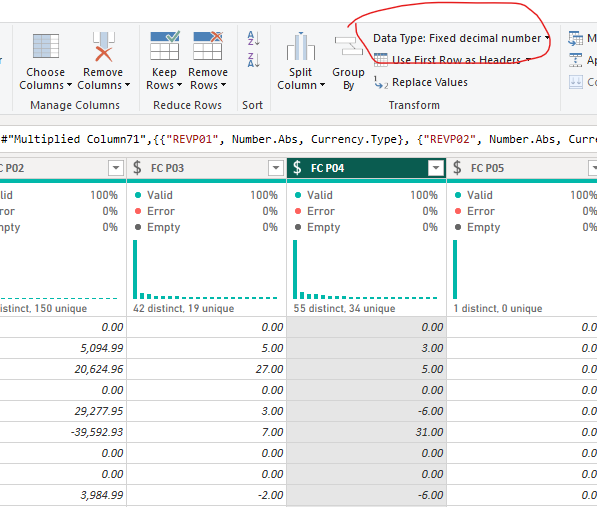This screenshot has width=597, height=507.
Task: Open the FC P02 column filter dropdown
Action: (116, 168)
